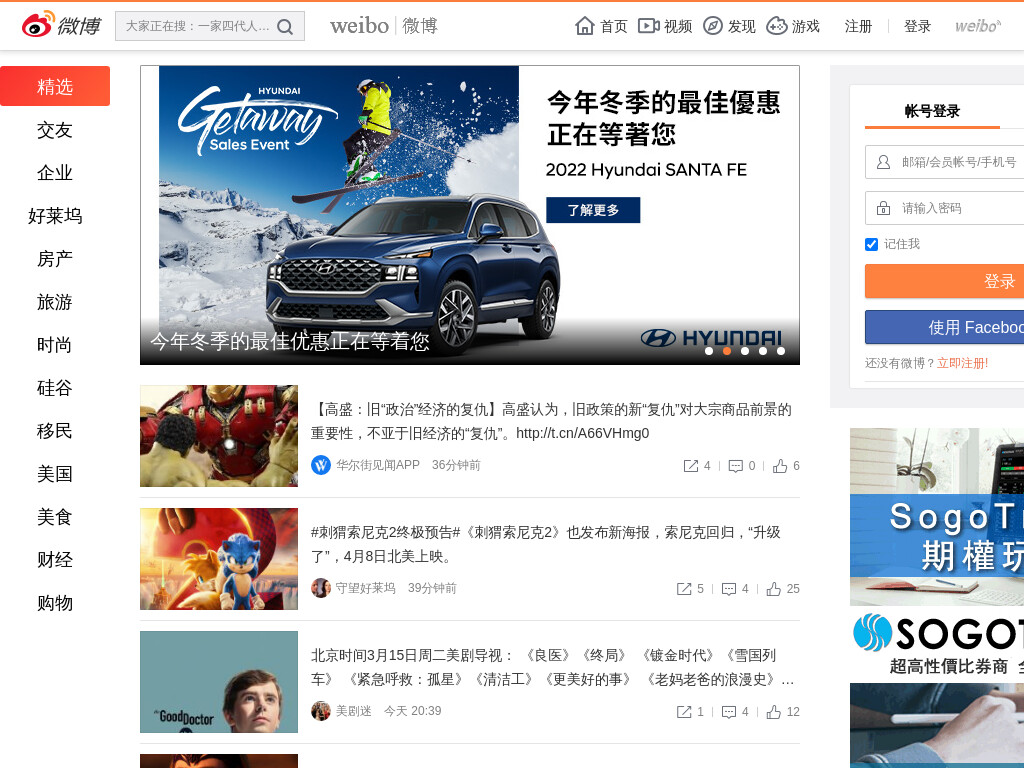1024x768 pixels.
Task: Click author name 美剧迷
Action: click(353, 711)
